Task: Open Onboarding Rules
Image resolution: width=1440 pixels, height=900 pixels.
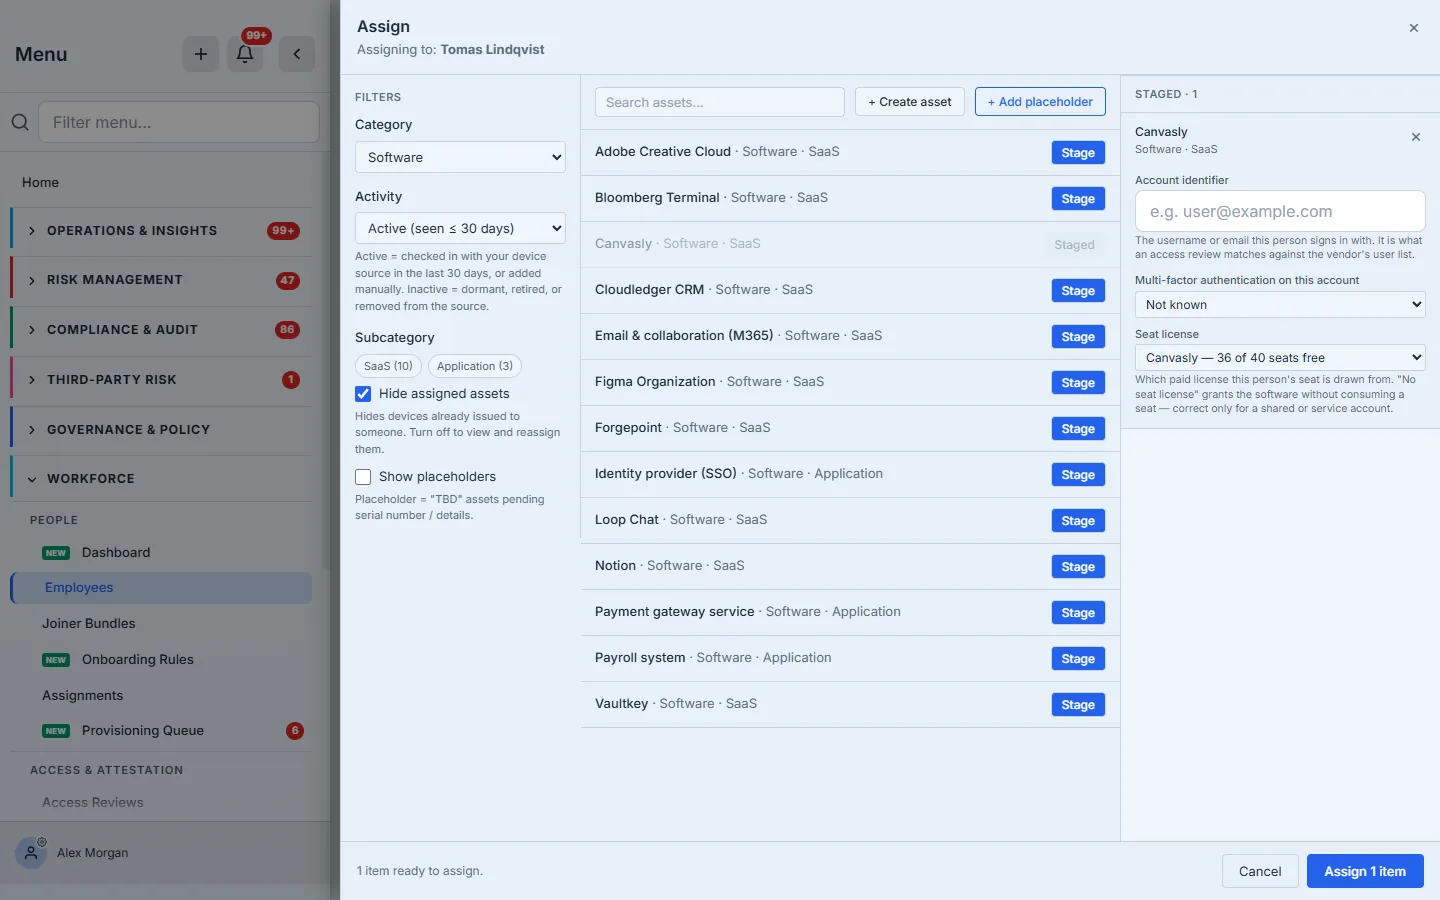Action: (138, 660)
